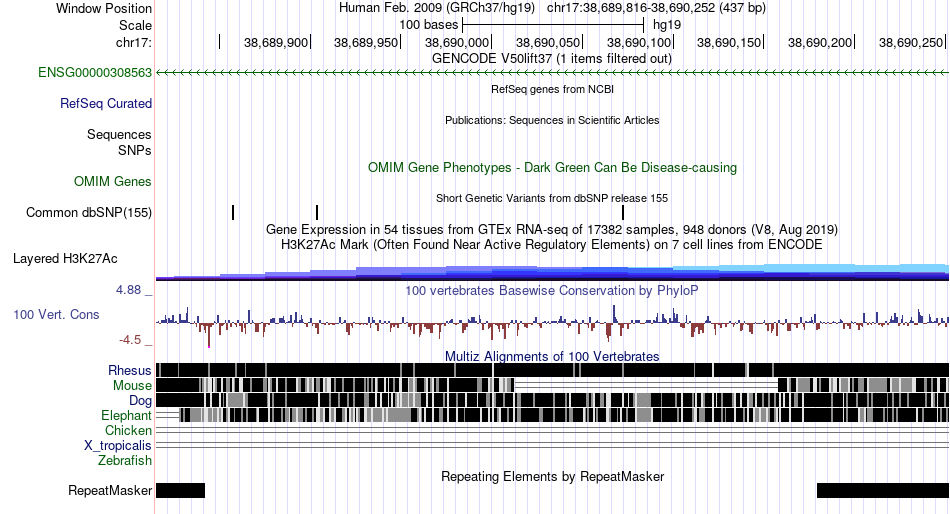The height and width of the screenshot is (514, 950).
Task: Click the chr17: base position label
Action: (x=133, y=42)
